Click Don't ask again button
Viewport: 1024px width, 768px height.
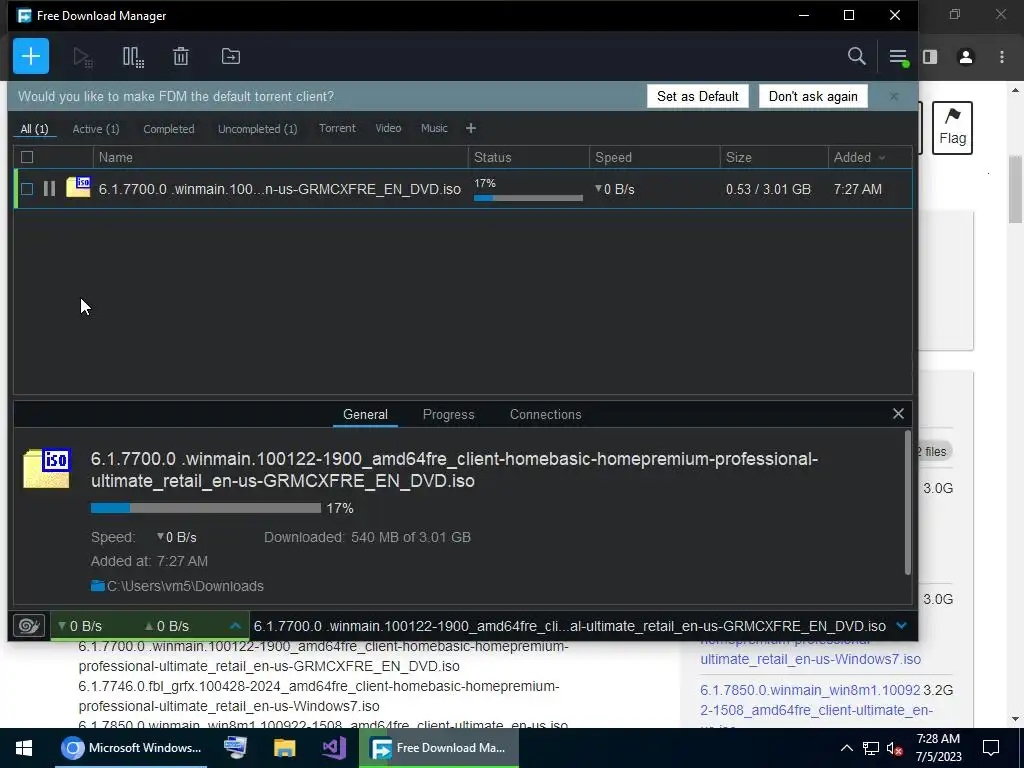pos(813,96)
